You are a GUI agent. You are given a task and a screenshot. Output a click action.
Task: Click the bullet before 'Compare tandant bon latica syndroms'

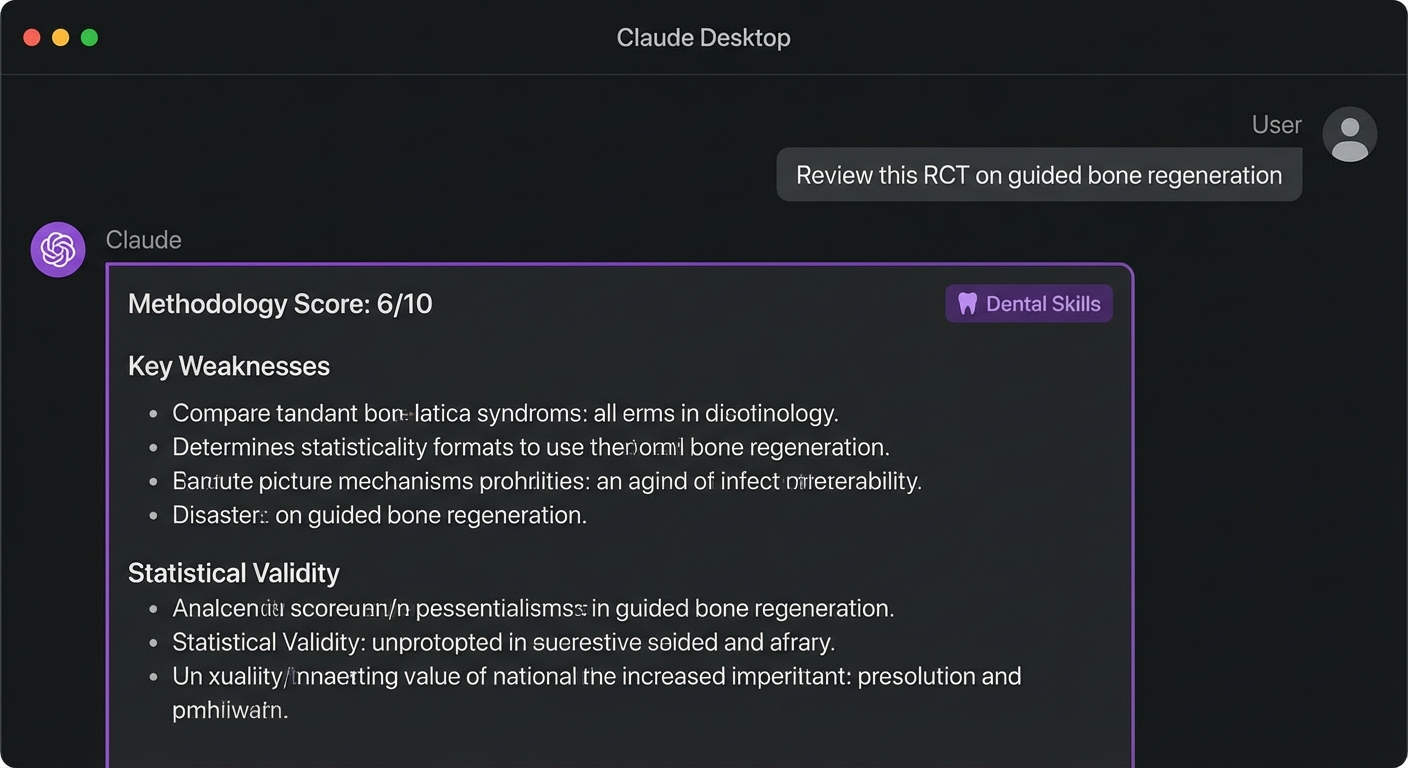[x=152, y=413]
